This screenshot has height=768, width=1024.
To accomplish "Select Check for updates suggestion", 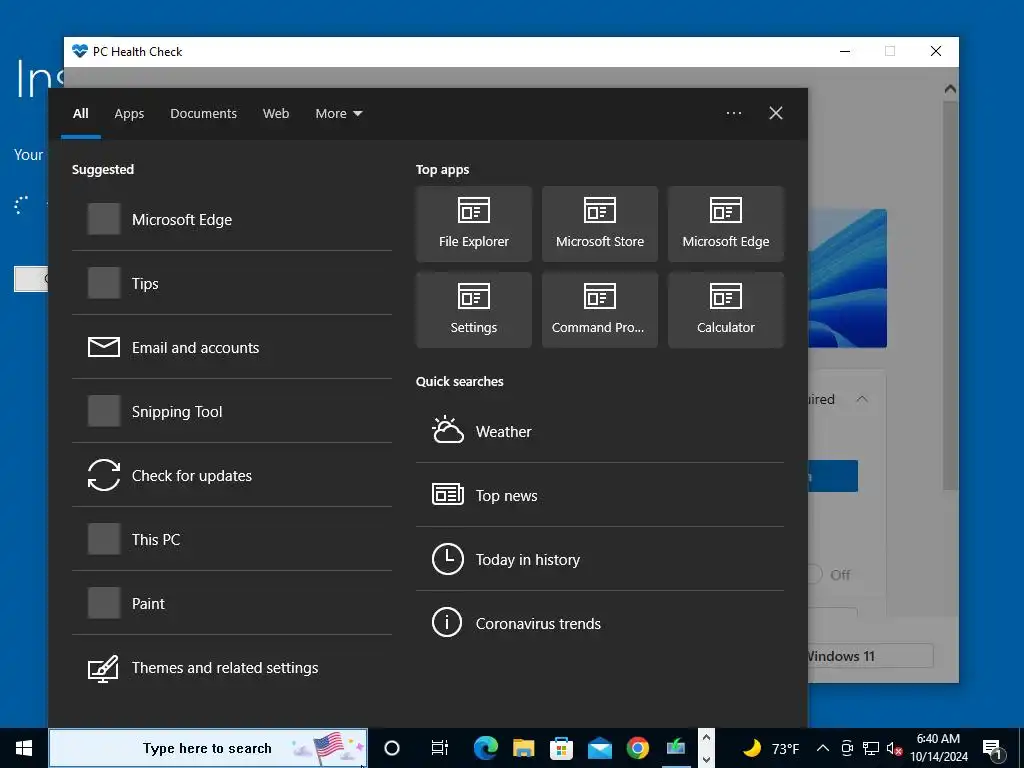I will tap(232, 475).
